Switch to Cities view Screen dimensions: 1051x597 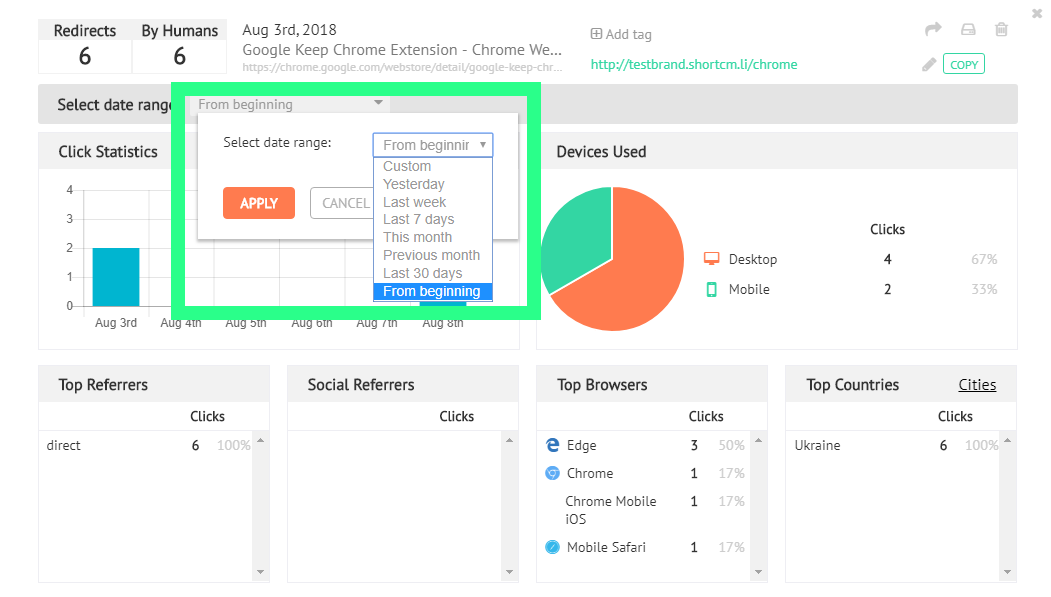tap(977, 385)
